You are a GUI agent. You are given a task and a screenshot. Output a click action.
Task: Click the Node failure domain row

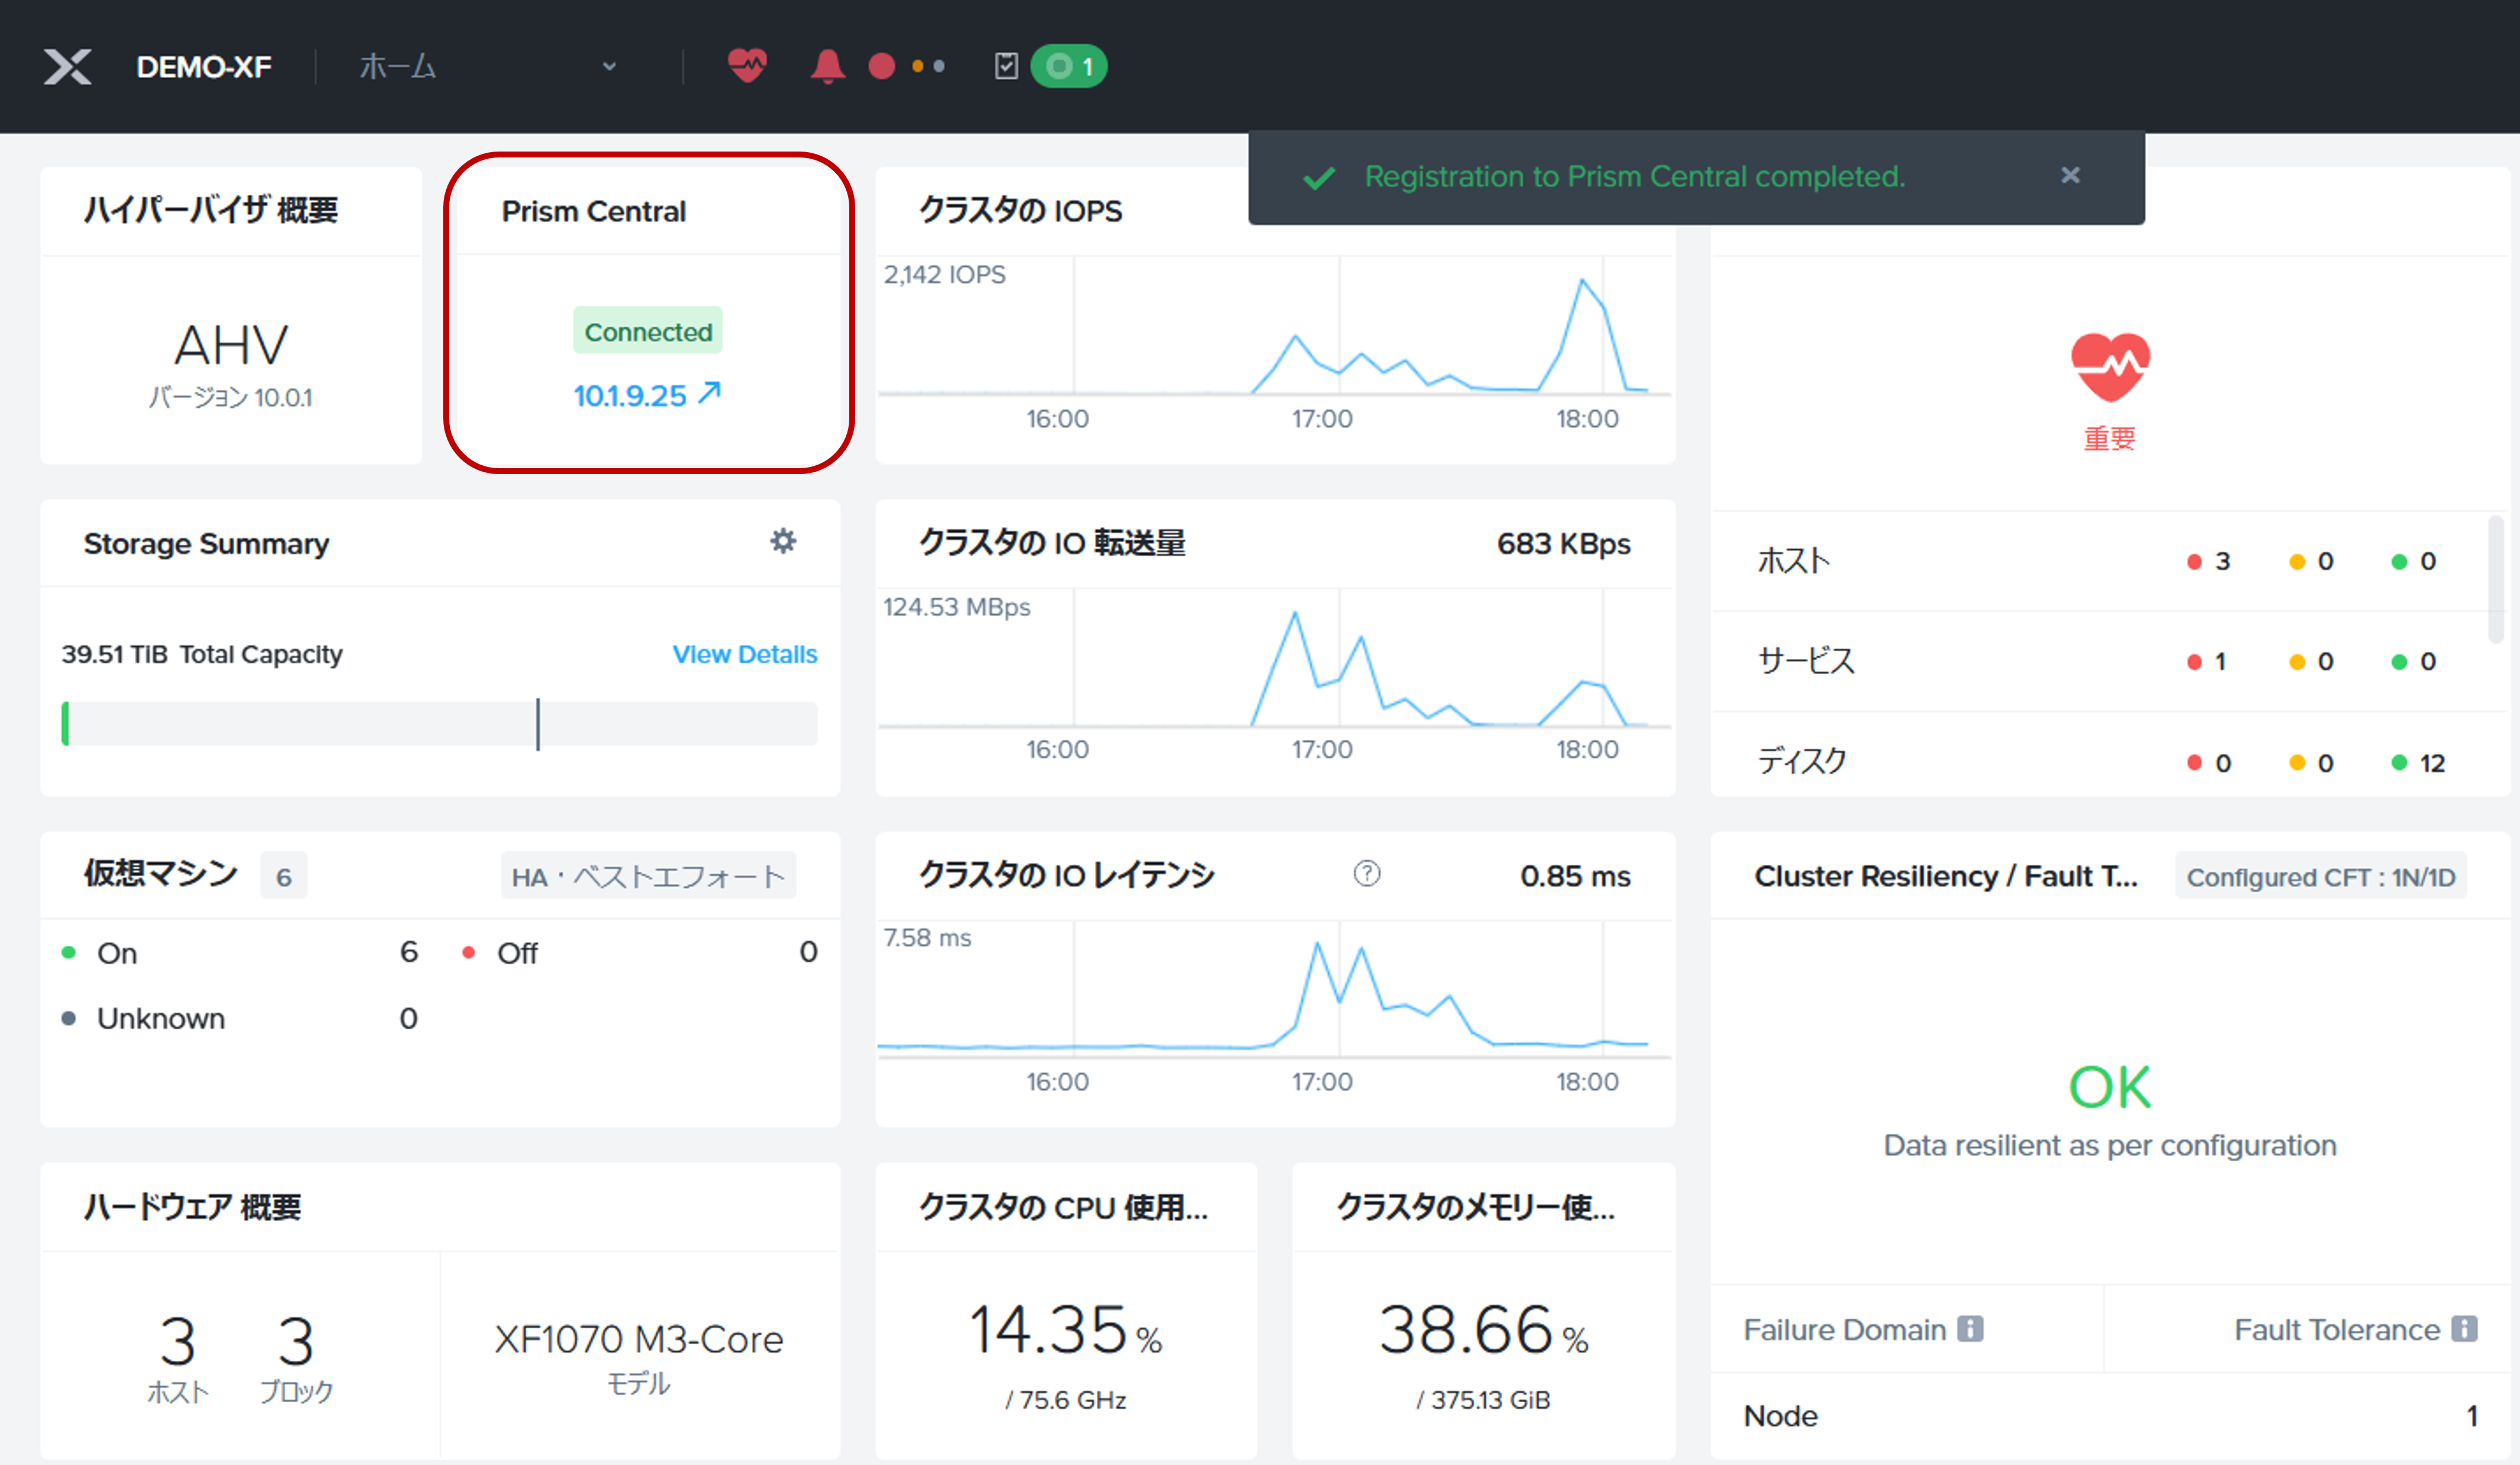coord(2110,1416)
